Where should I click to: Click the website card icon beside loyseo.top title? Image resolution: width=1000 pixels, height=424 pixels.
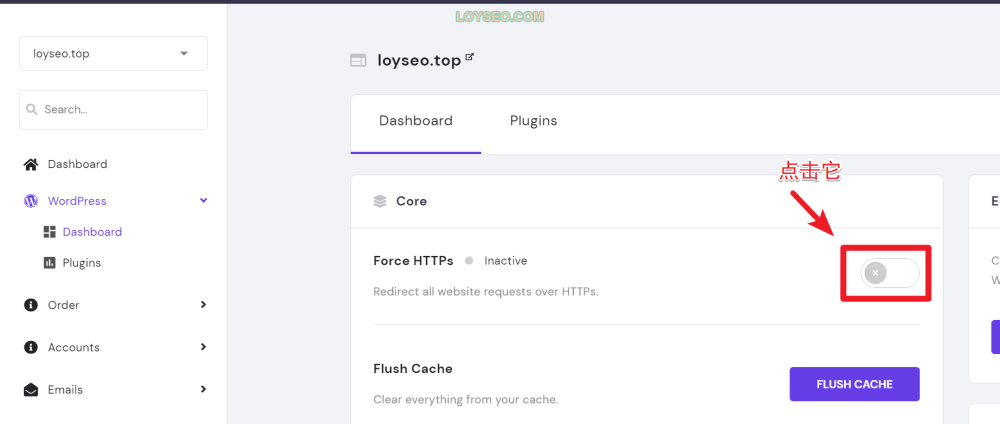(358, 61)
